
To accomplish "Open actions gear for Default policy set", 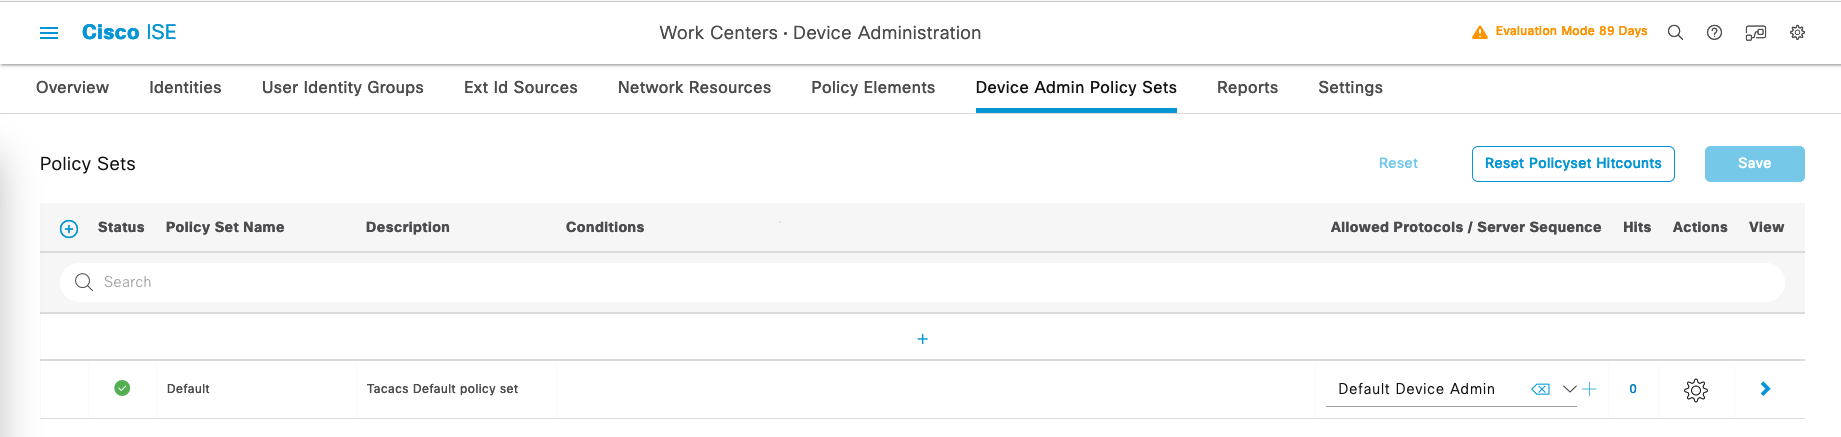I will click(1695, 390).
